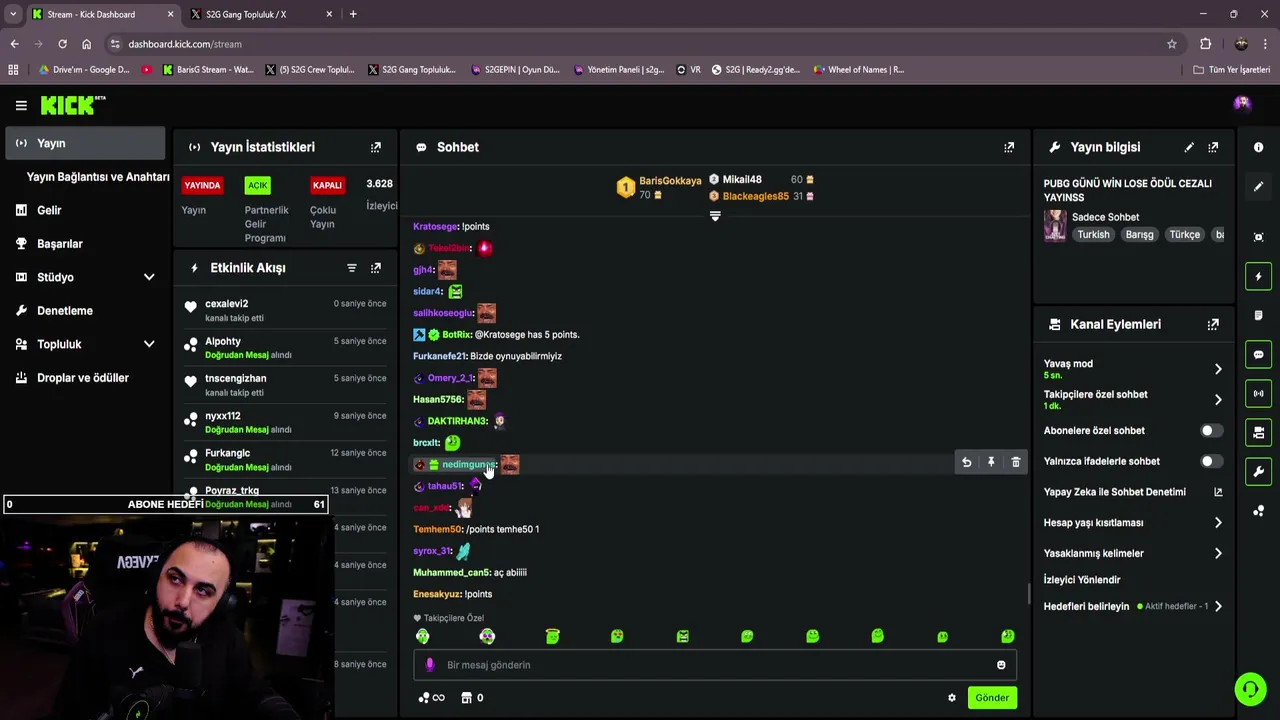The image size is (1280, 720).
Task: Toggle Abonelere özel sohbet switch
Action: pos(1211,431)
